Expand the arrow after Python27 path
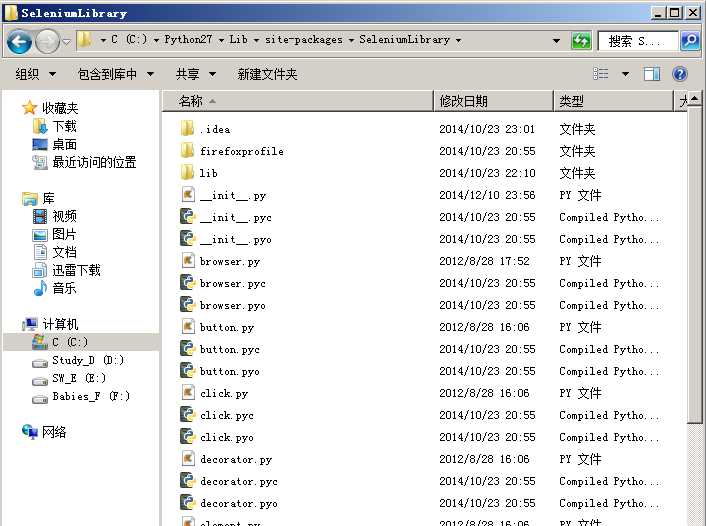This screenshot has height=526, width=706. pyautogui.click(x=221, y=40)
